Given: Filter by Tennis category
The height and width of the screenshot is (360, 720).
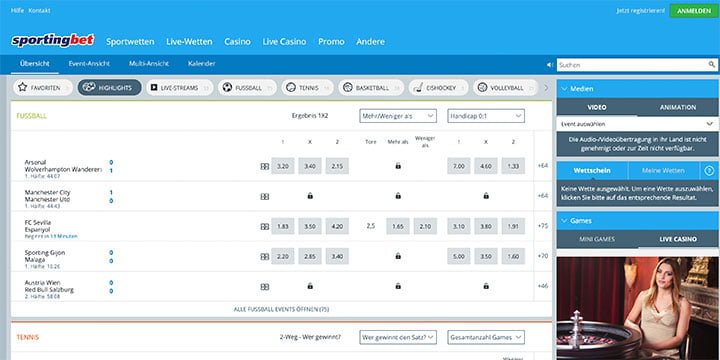Looking at the screenshot, I should click(x=308, y=88).
